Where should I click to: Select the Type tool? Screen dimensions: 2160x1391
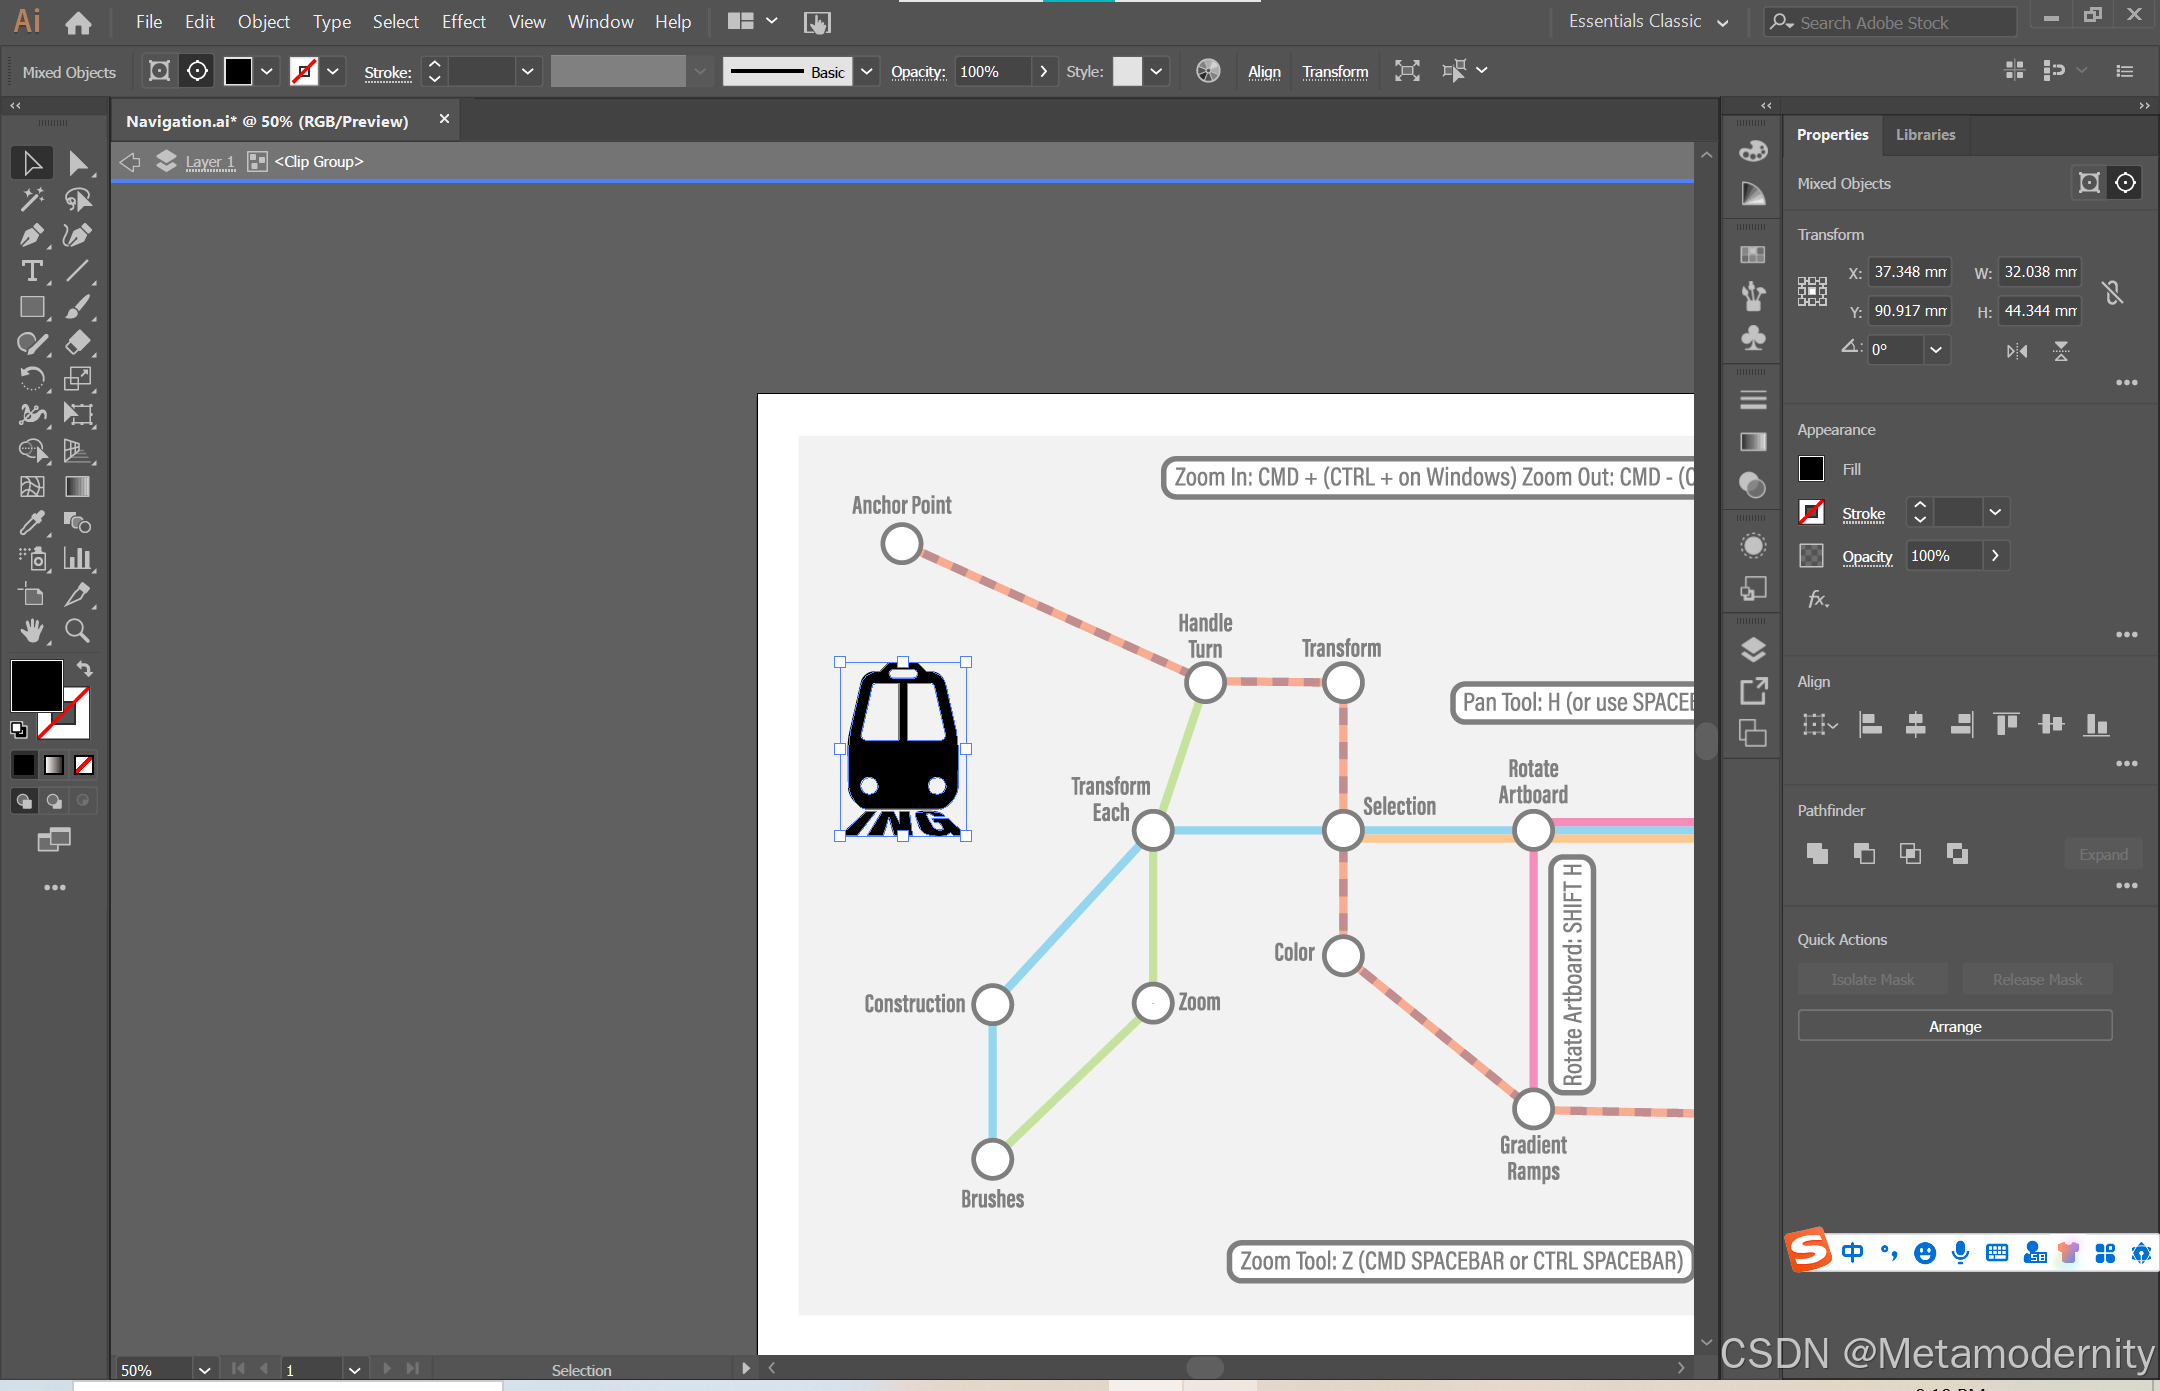coord(31,271)
